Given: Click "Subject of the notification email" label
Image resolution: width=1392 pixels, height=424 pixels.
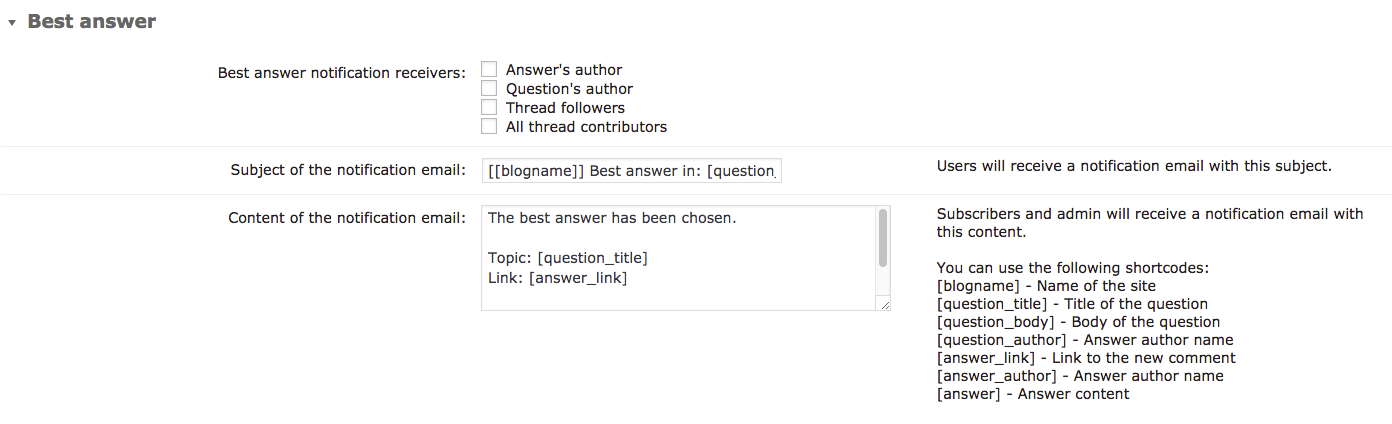Looking at the screenshot, I should click(x=348, y=170).
